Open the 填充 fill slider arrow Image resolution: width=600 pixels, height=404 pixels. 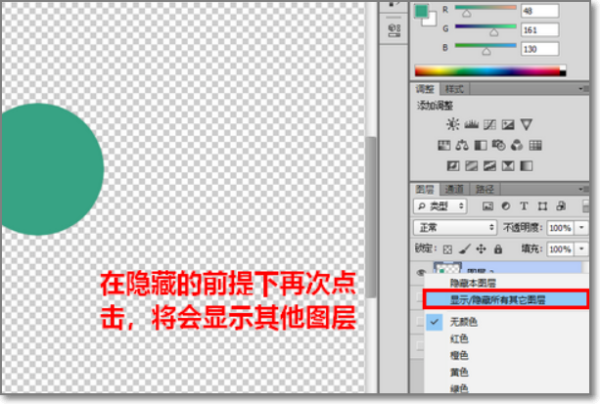(x=582, y=249)
